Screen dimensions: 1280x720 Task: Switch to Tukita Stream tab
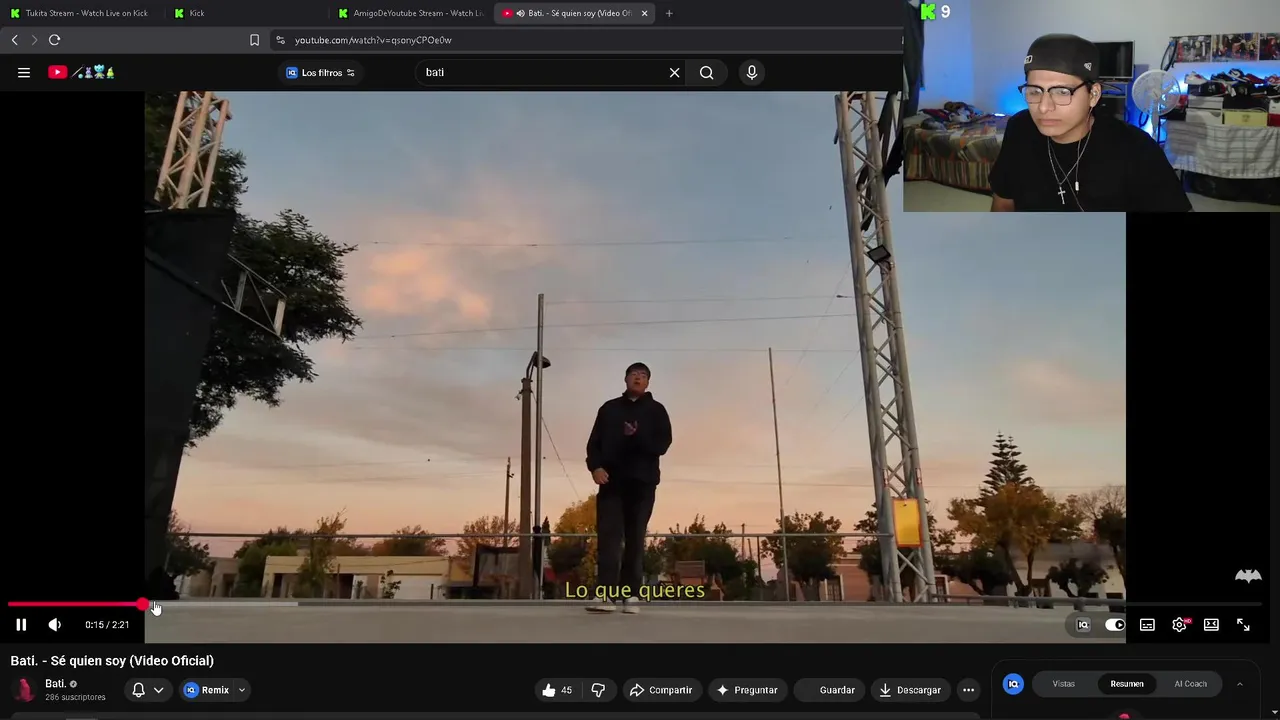pos(80,13)
